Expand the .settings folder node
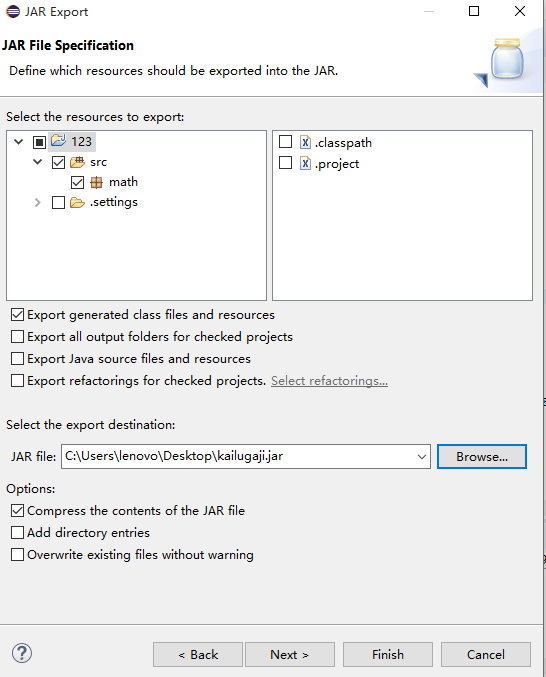This screenshot has width=546, height=677. (38, 202)
